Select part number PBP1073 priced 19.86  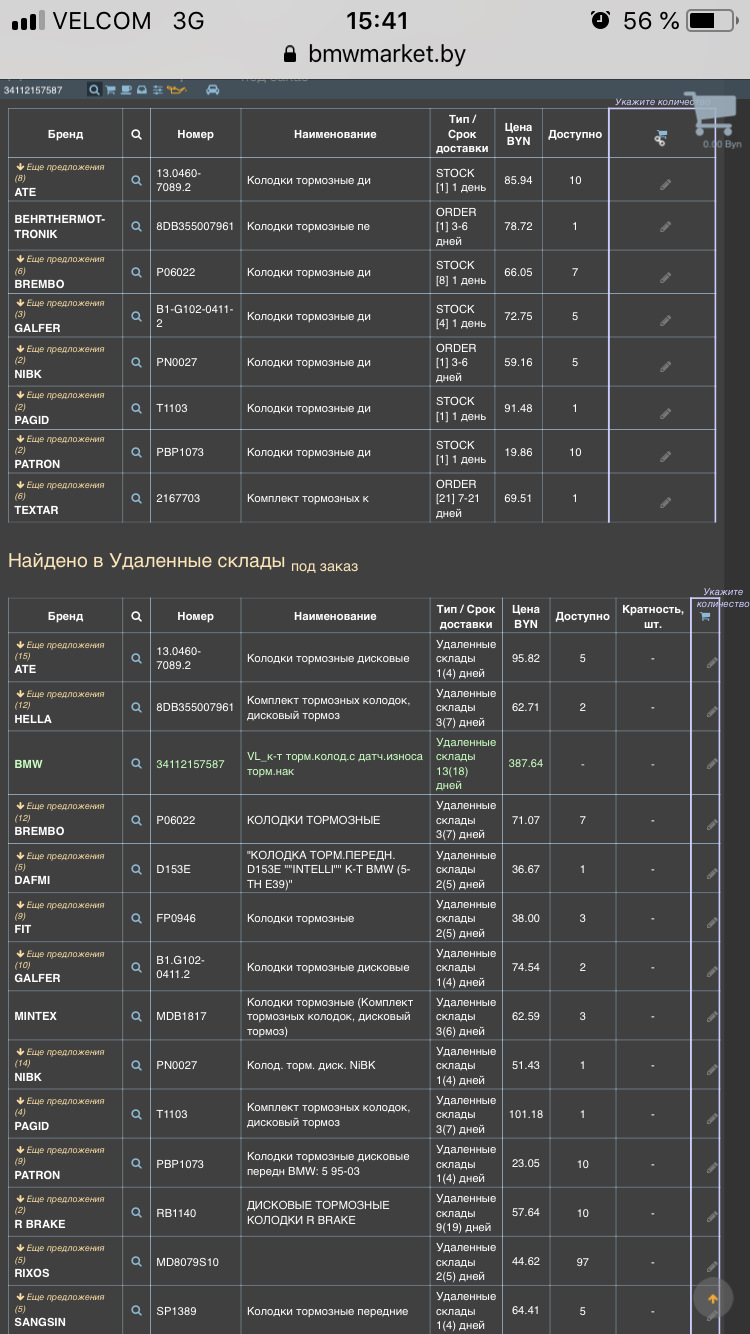(180, 453)
